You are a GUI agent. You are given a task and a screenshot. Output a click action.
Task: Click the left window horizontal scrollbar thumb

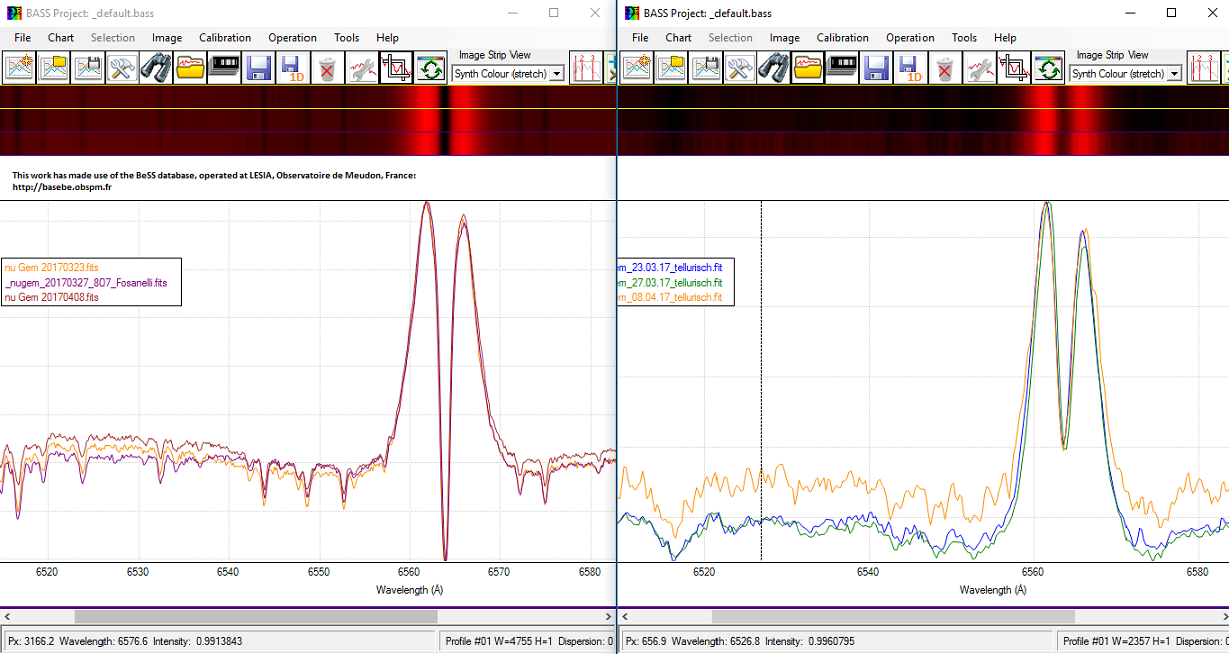click(255, 617)
